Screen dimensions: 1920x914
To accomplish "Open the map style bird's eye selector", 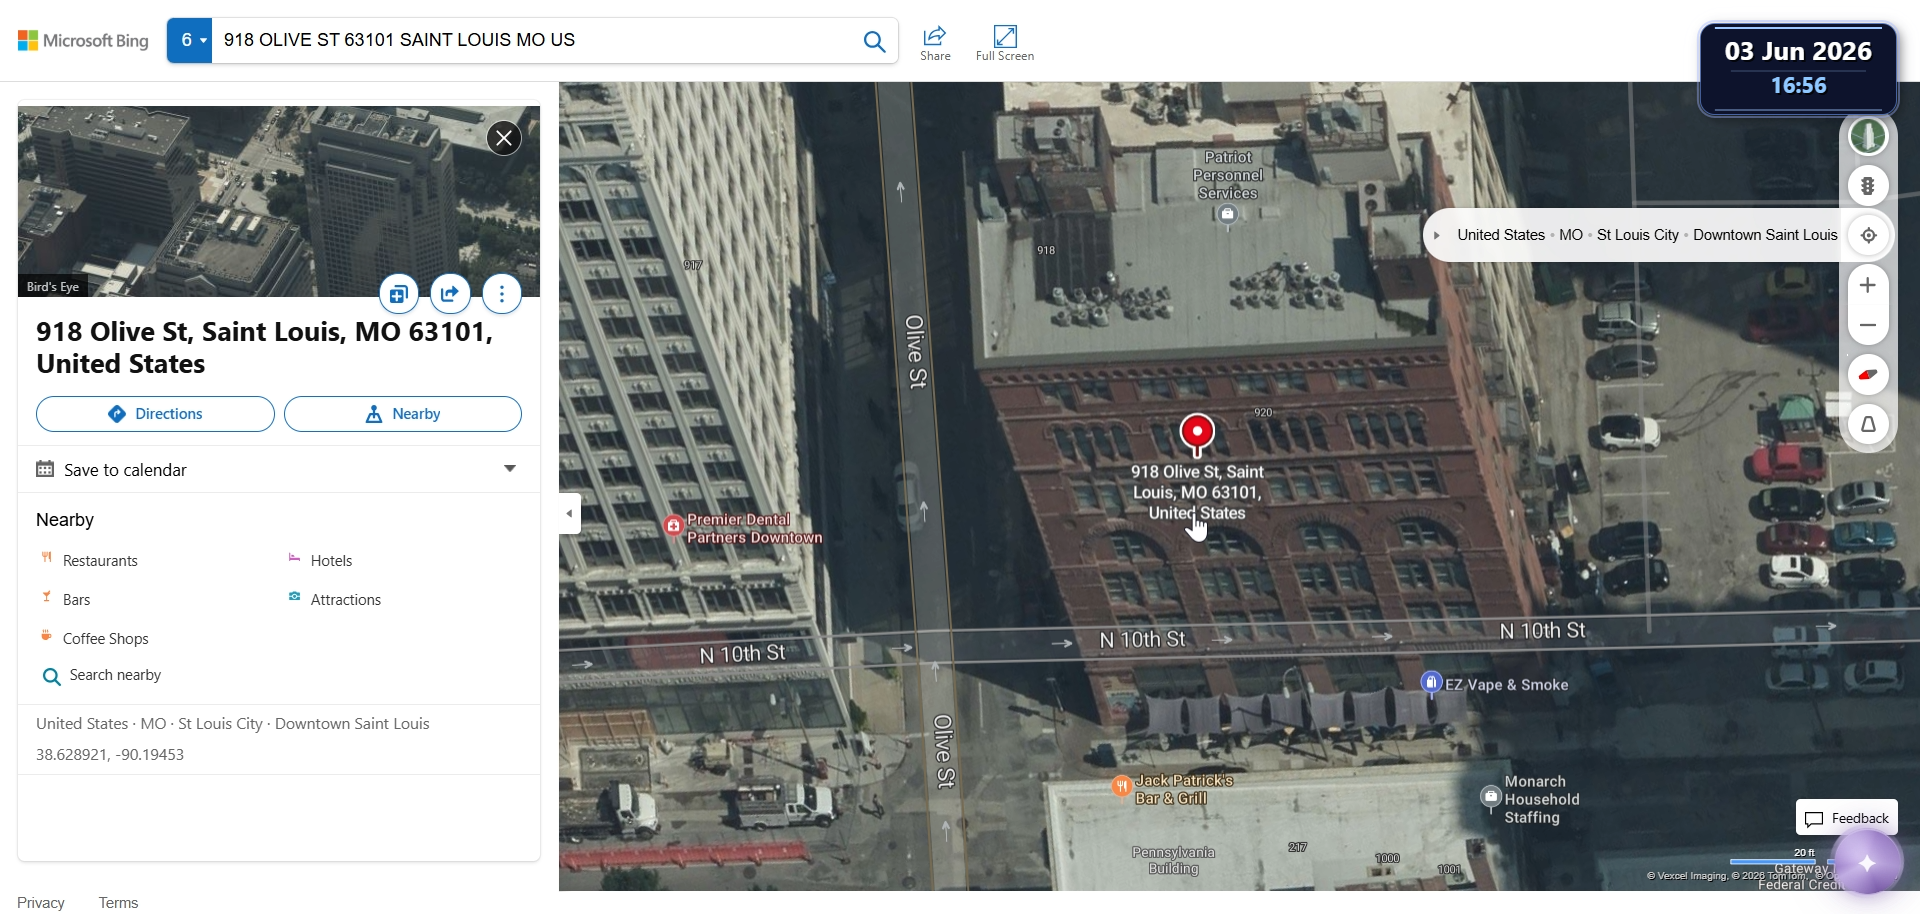I will coord(1868,136).
